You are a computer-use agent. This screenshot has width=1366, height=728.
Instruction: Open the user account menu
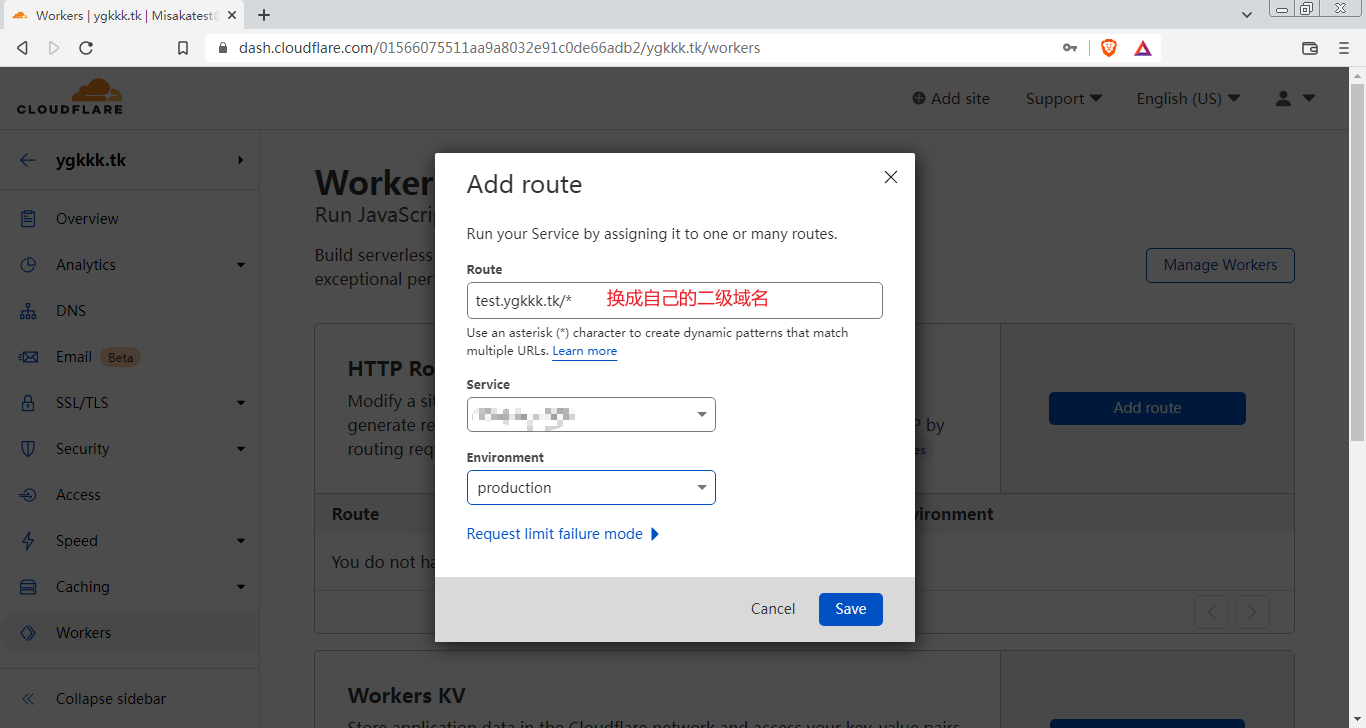(x=1295, y=98)
